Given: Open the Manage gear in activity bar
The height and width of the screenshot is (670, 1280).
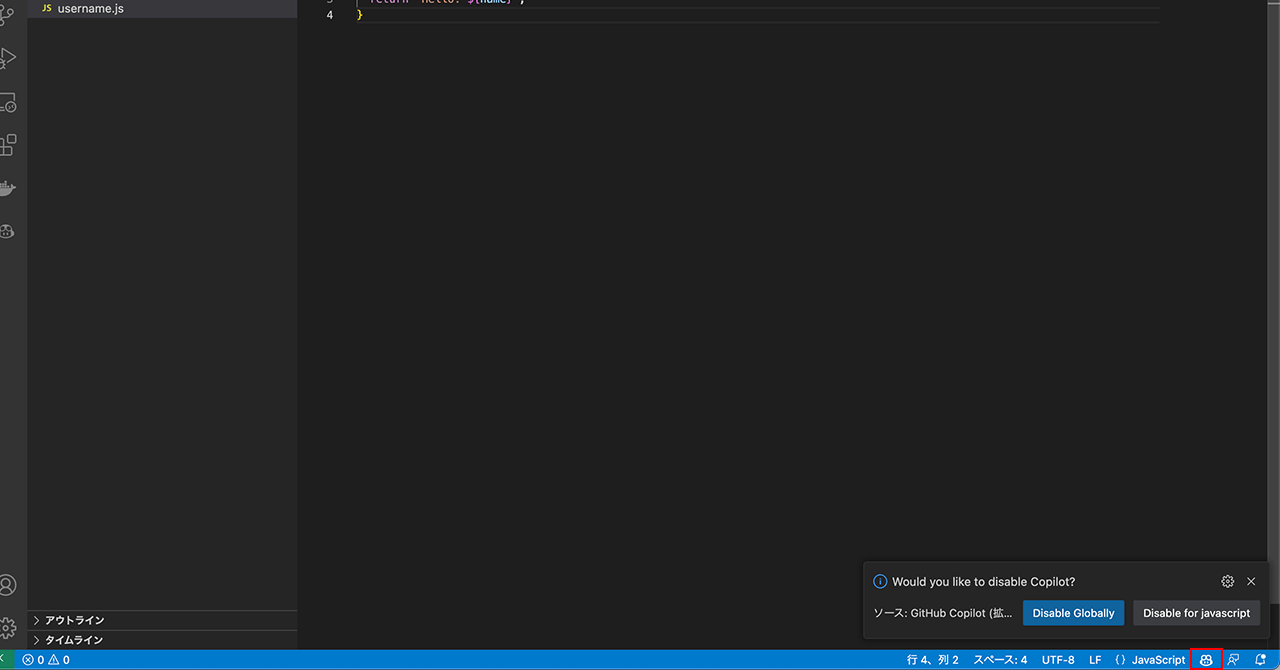Looking at the screenshot, I should tap(8, 628).
